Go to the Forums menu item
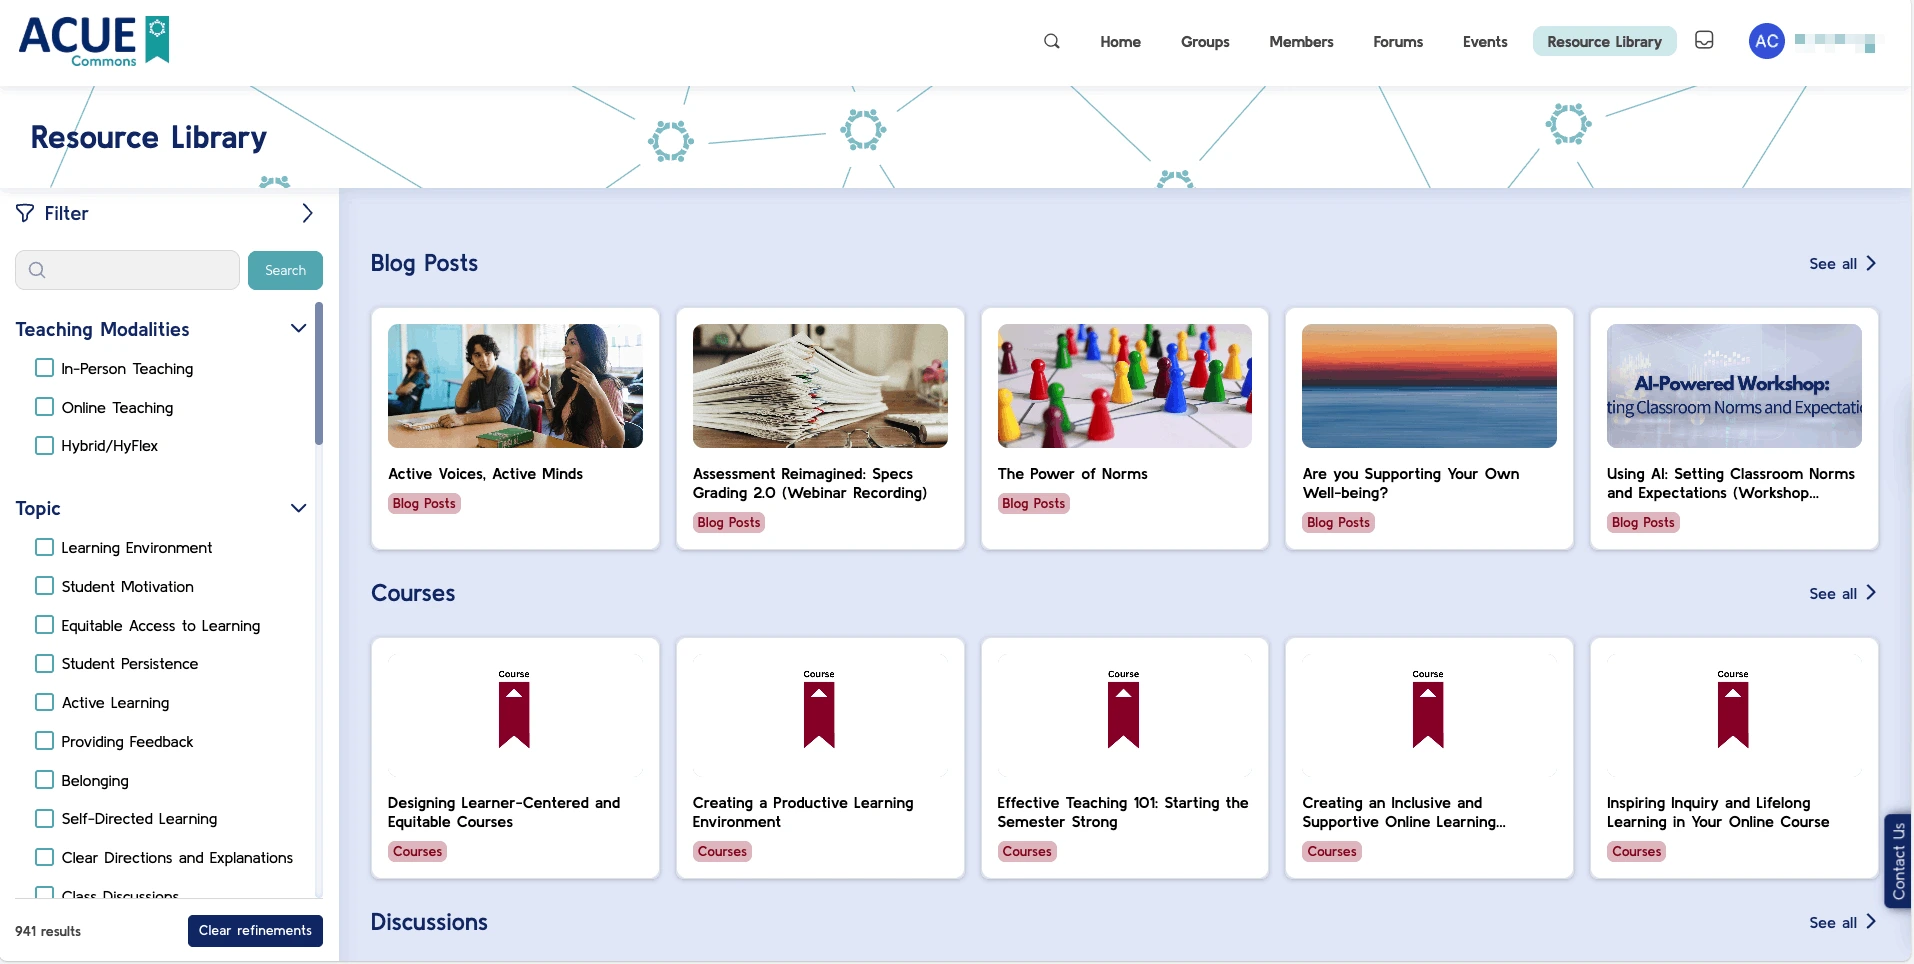1914x964 pixels. (1397, 41)
